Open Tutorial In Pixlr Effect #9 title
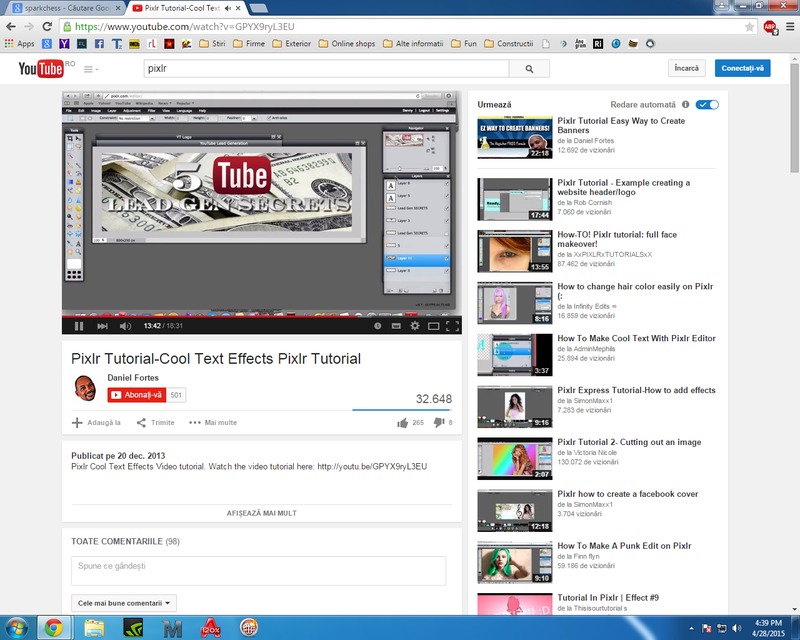The width and height of the screenshot is (800, 640). tap(608, 598)
